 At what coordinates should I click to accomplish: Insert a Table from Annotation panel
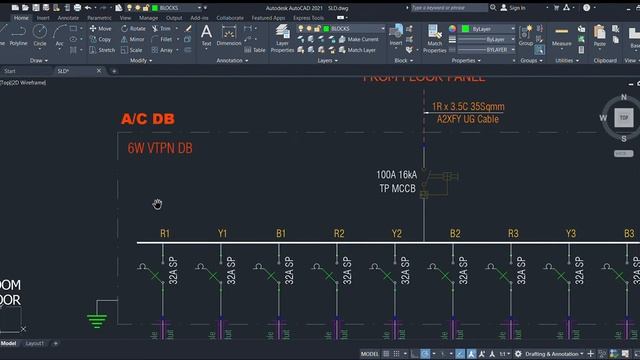point(255,50)
